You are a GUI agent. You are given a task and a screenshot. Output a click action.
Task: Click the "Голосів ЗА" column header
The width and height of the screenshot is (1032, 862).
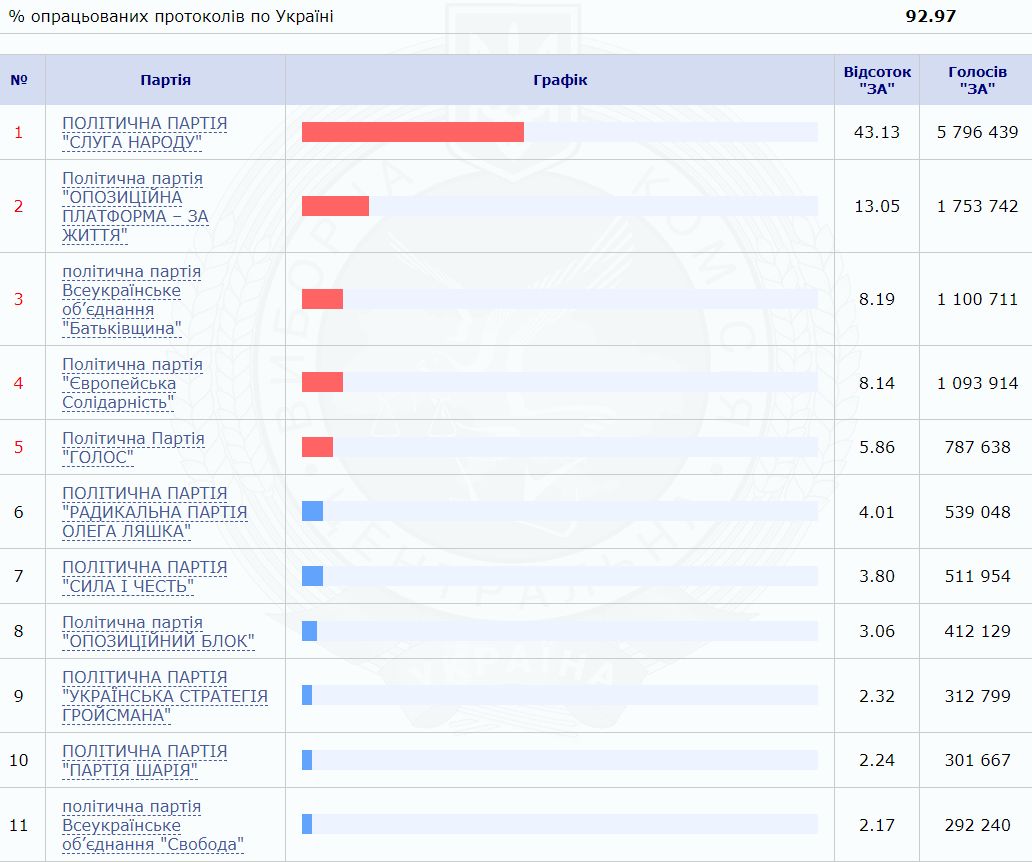[x=977, y=80]
